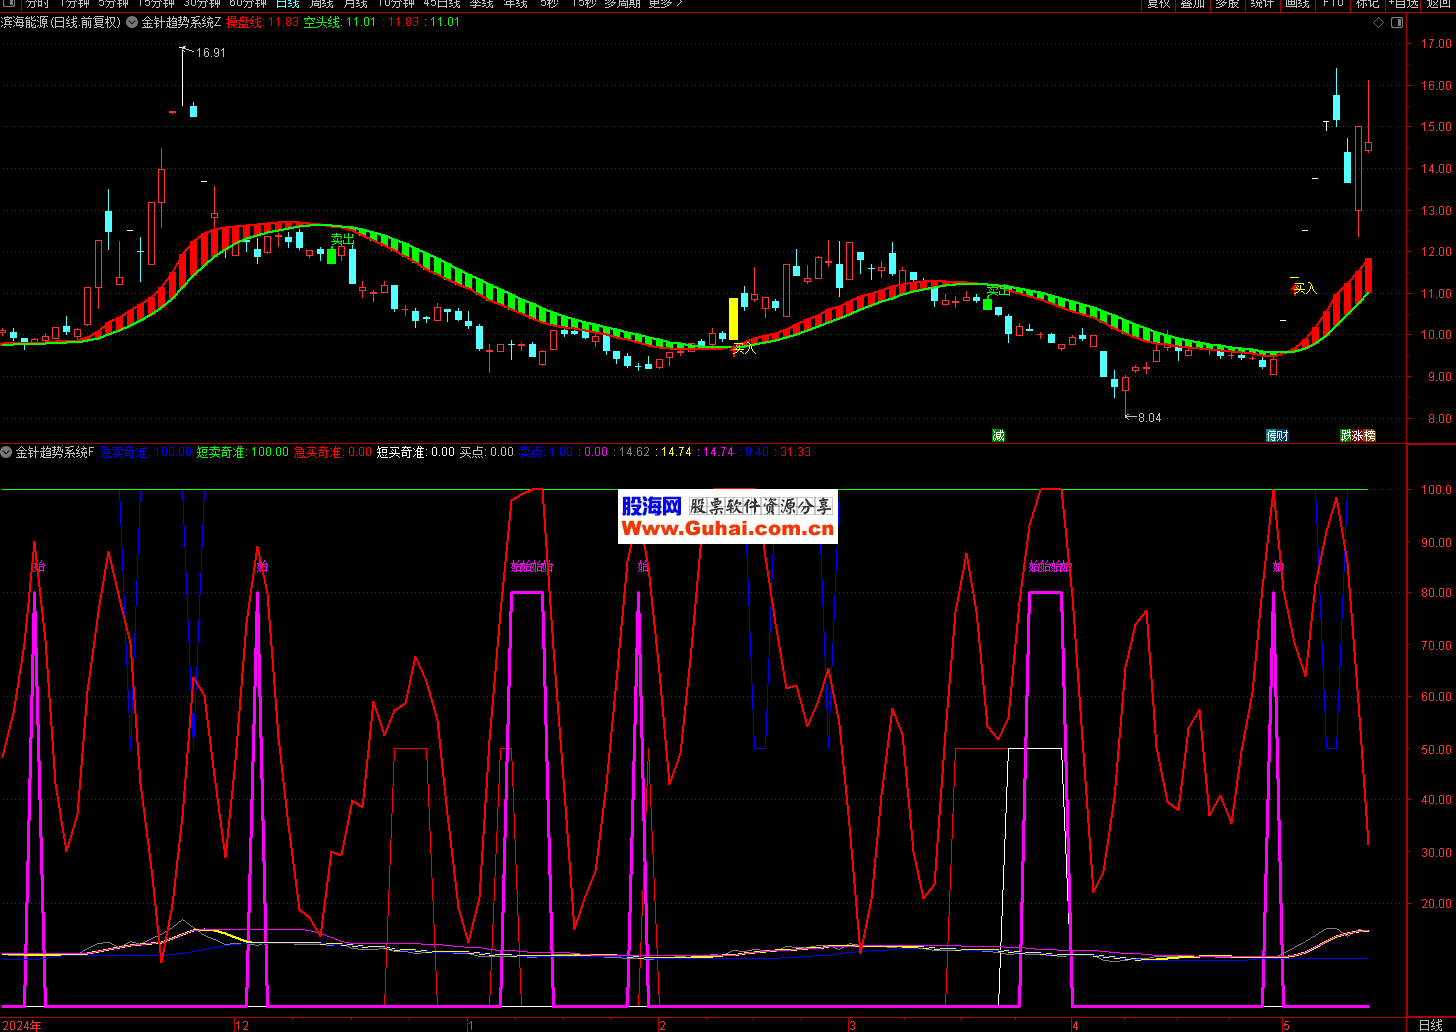Click the 短卖奇准 100.00 indicator label
Screen dimensions: 1456x1032
242,452
